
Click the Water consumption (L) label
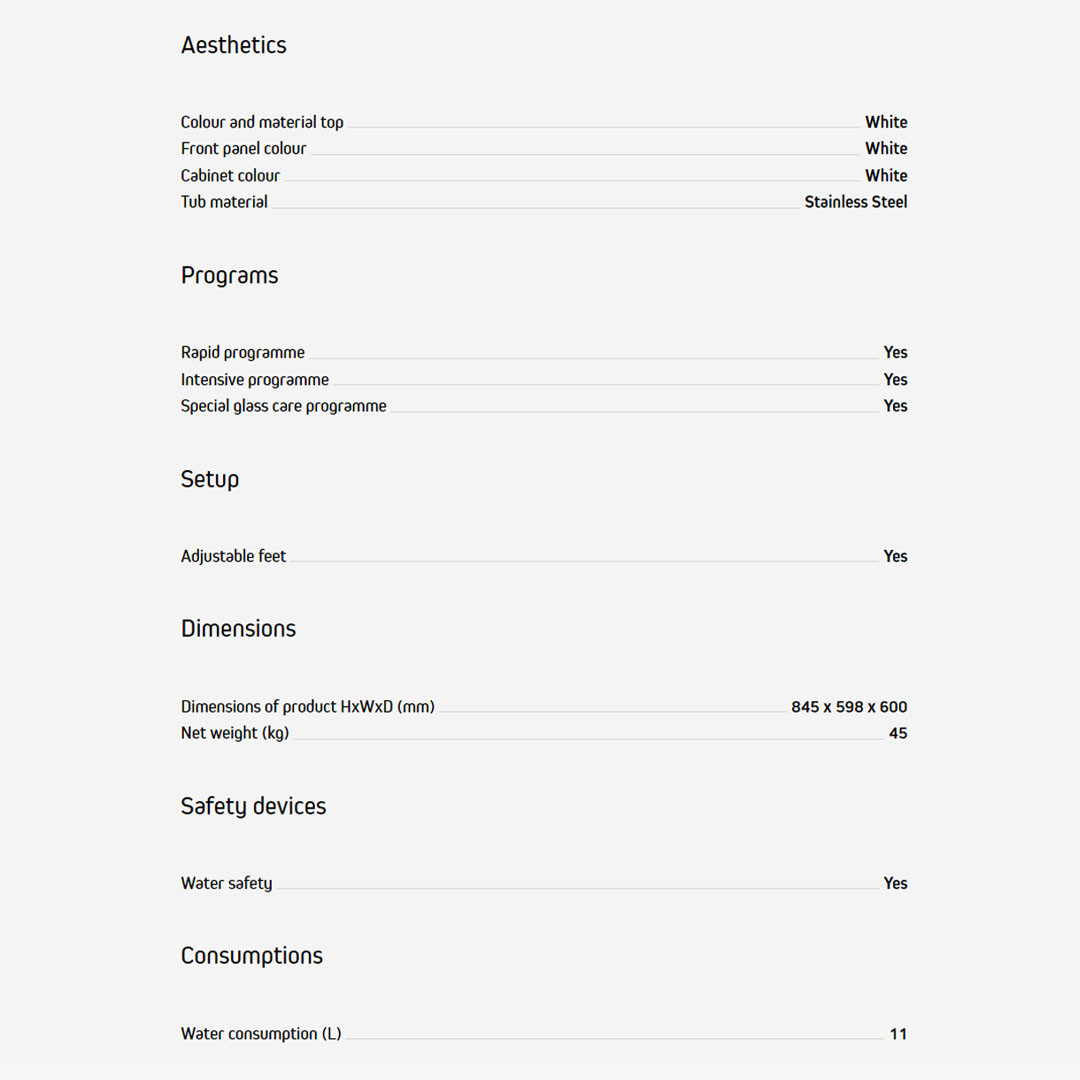(x=261, y=1034)
